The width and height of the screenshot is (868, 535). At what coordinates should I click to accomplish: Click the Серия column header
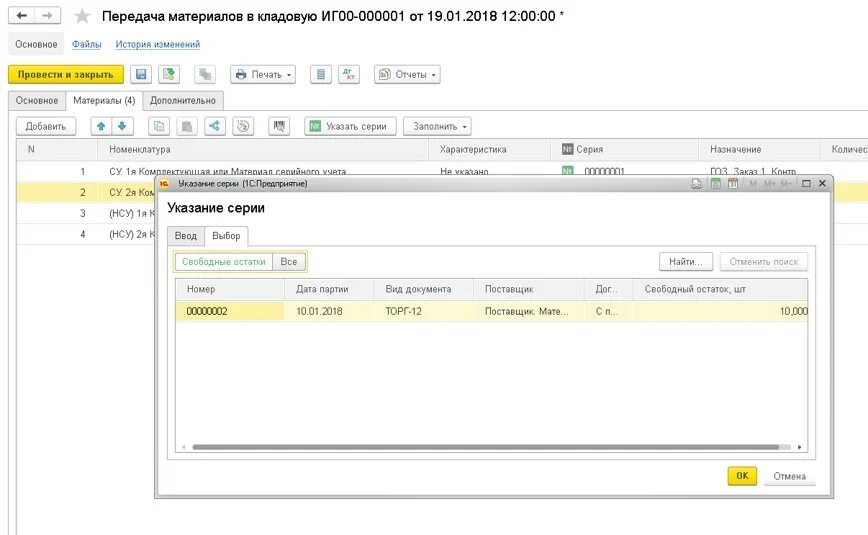click(624, 150)
